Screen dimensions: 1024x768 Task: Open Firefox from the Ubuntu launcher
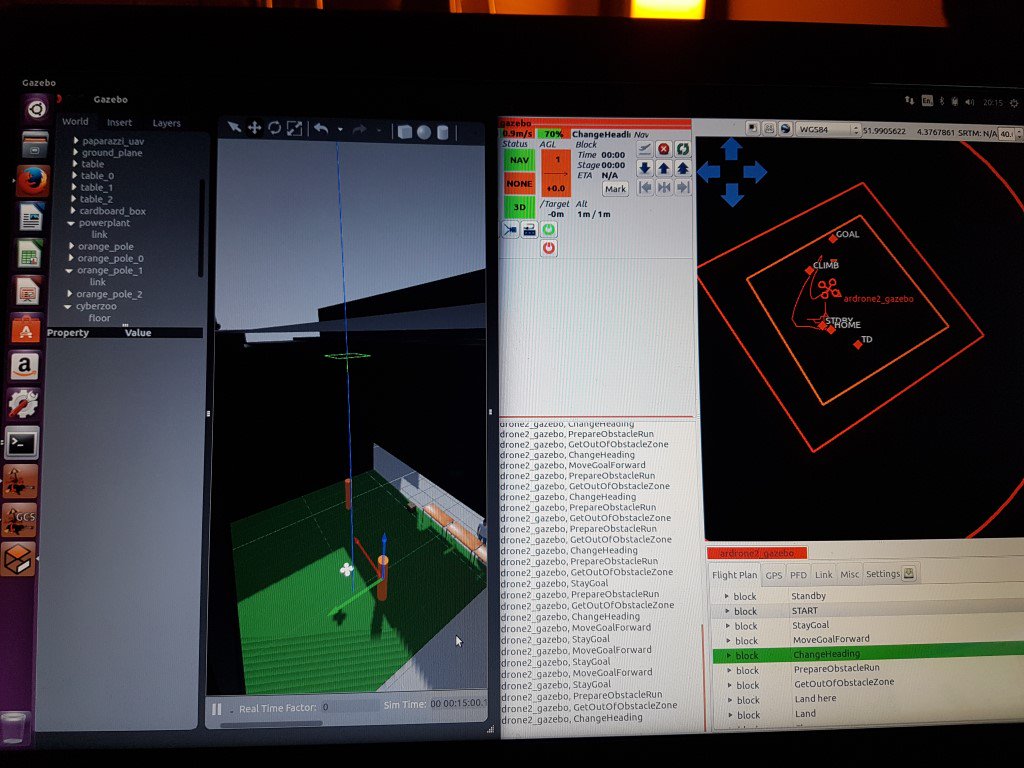coord(33,181)
